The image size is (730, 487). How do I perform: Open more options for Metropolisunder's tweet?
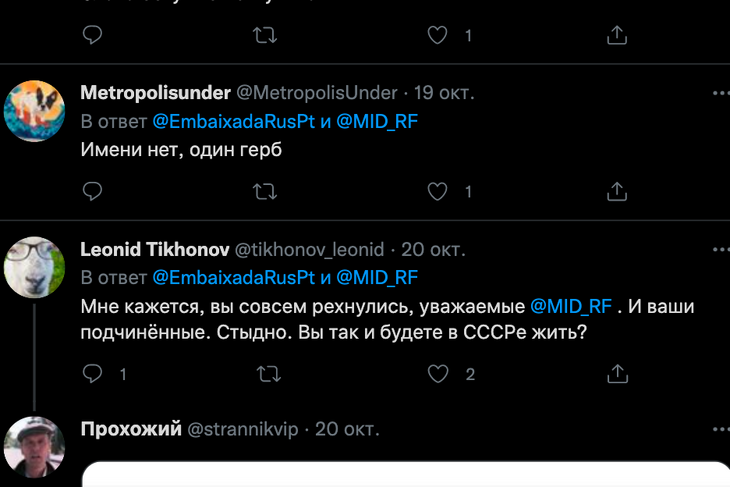(720, 93)
